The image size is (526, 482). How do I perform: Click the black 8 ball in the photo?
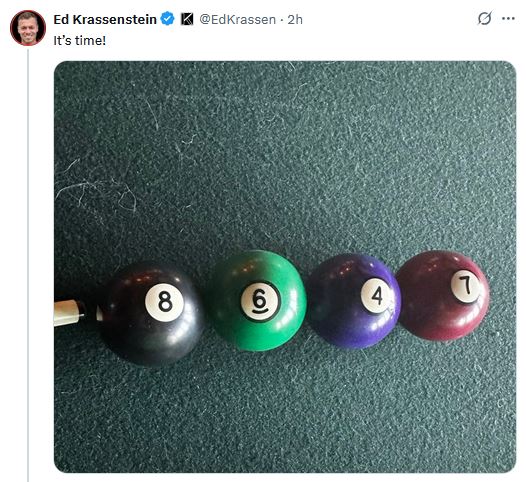click(152, 314)
